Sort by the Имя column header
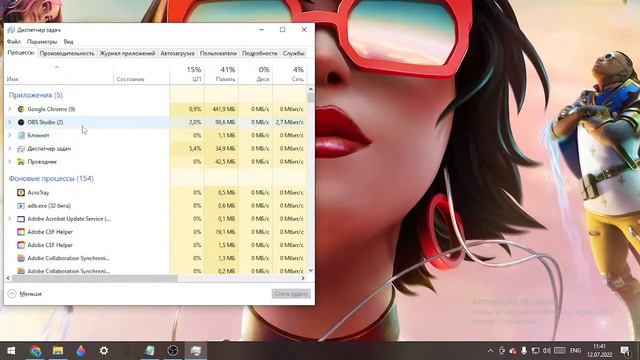This screenshot has height=360, width=640. click(59, 74)
